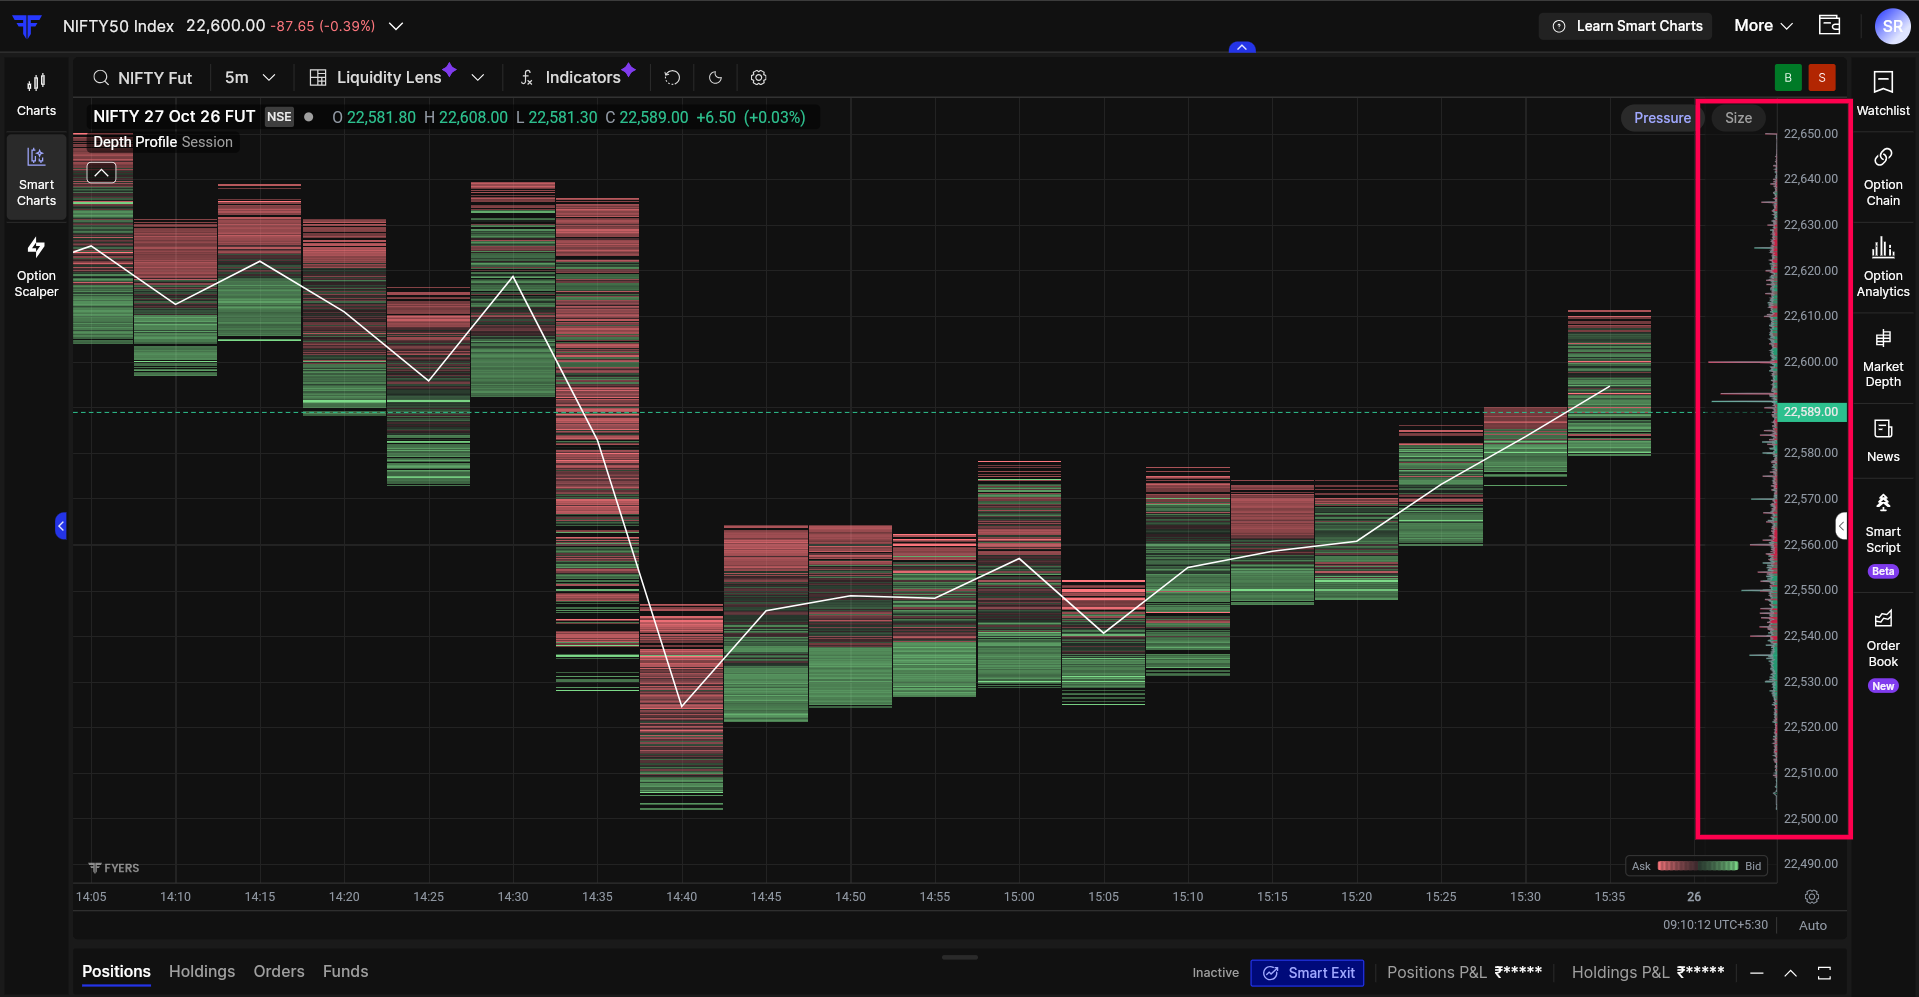Open the News panel
The width and height of the screenshot is (1919, 997).
pyautogui.click(x=1883, y=441)
